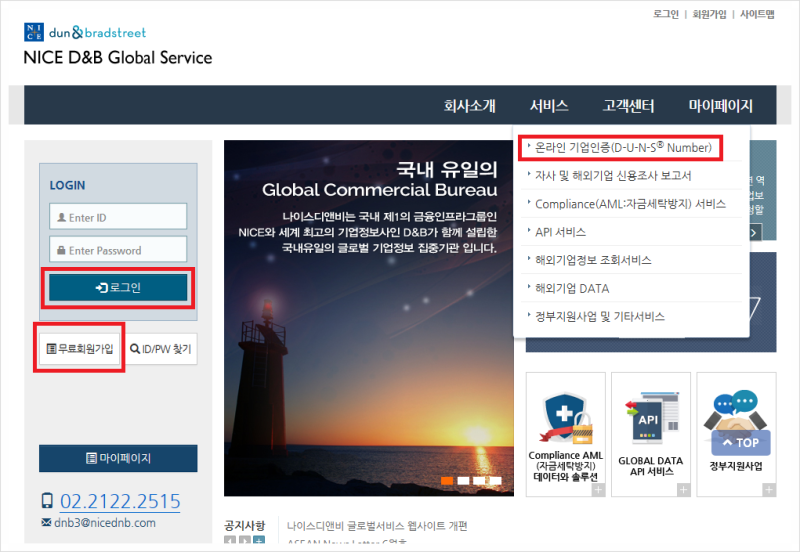Open the 회사소개 menu

pyautogui.click(x=469, y=106)
